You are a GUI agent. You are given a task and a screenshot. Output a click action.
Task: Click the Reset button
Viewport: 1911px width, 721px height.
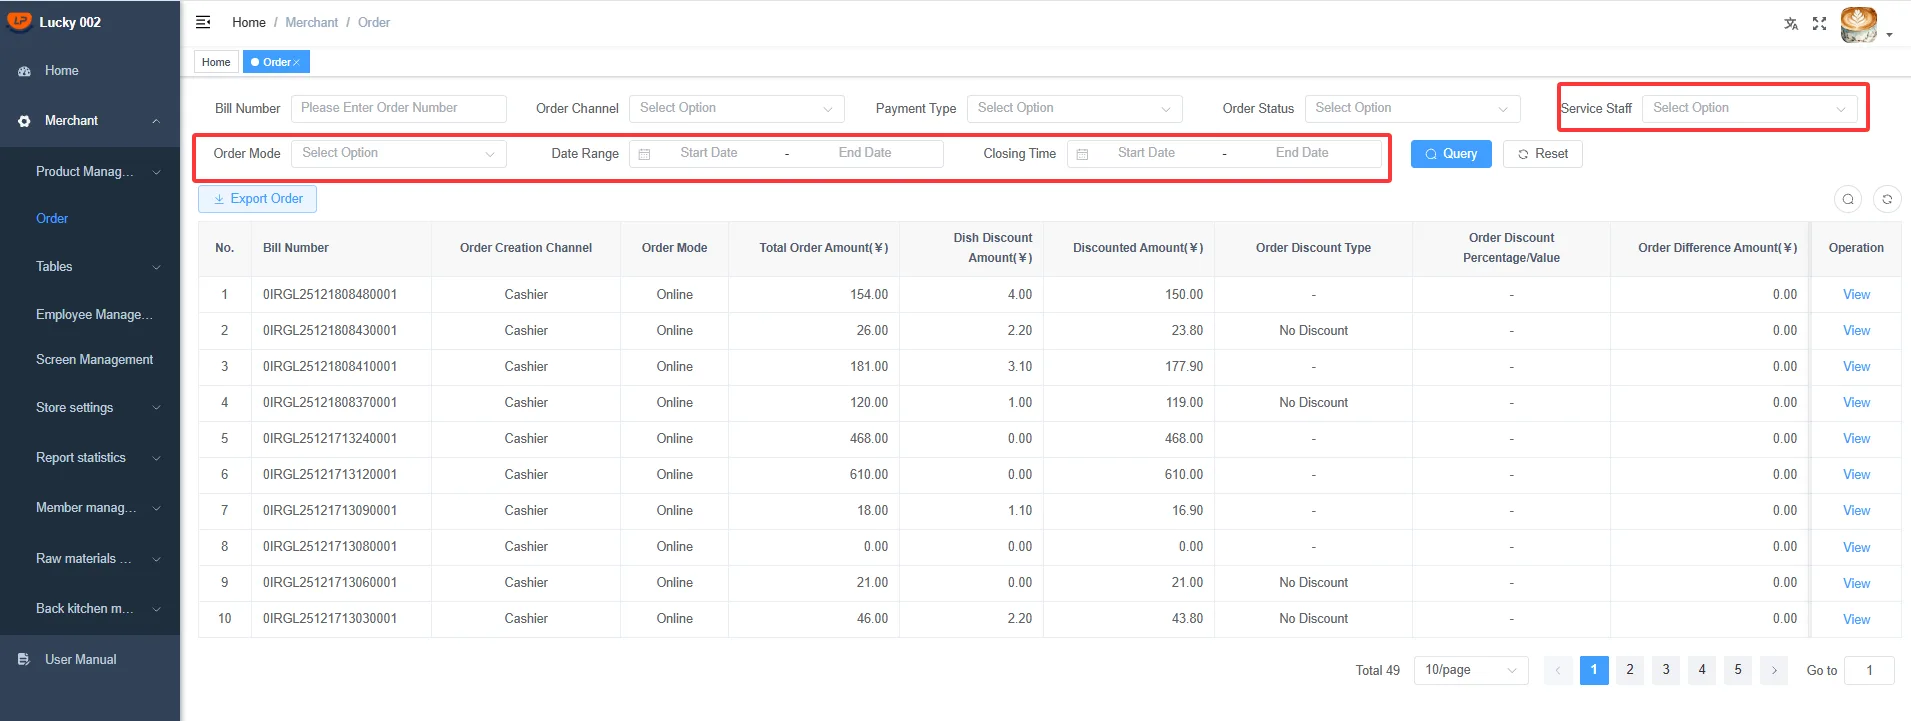point(1543,154)
